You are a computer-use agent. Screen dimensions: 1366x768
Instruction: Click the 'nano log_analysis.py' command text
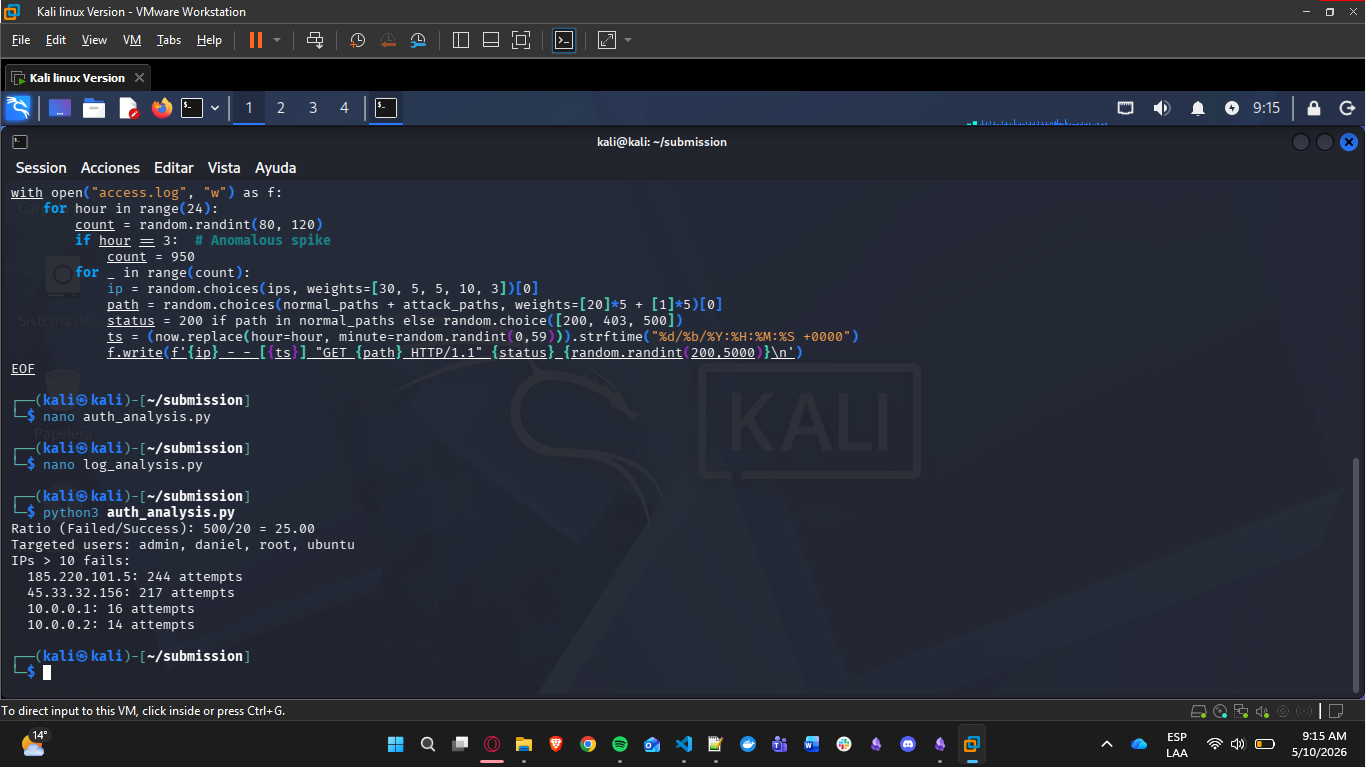pyautogui.click(x=123, y=465)
